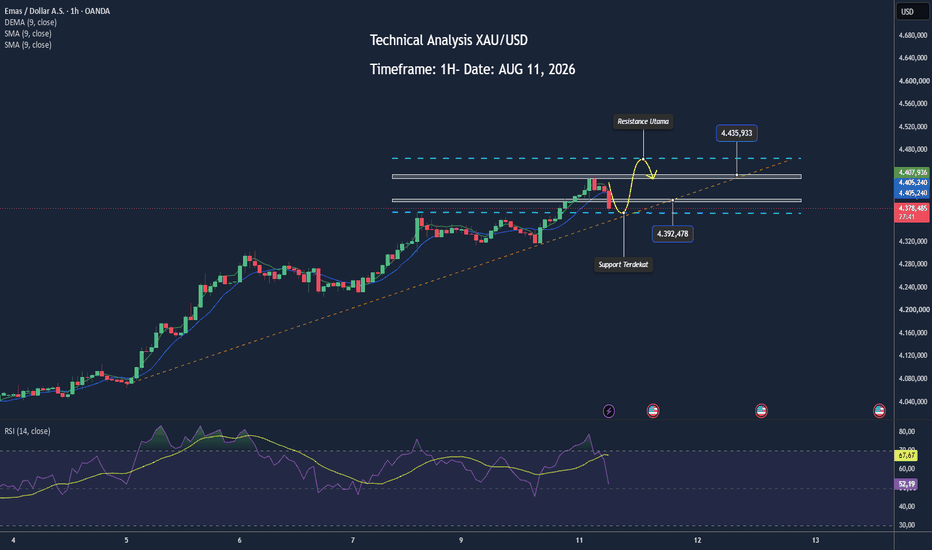
Task: Open the US flag event near date 12
Action: click(761, 411)
